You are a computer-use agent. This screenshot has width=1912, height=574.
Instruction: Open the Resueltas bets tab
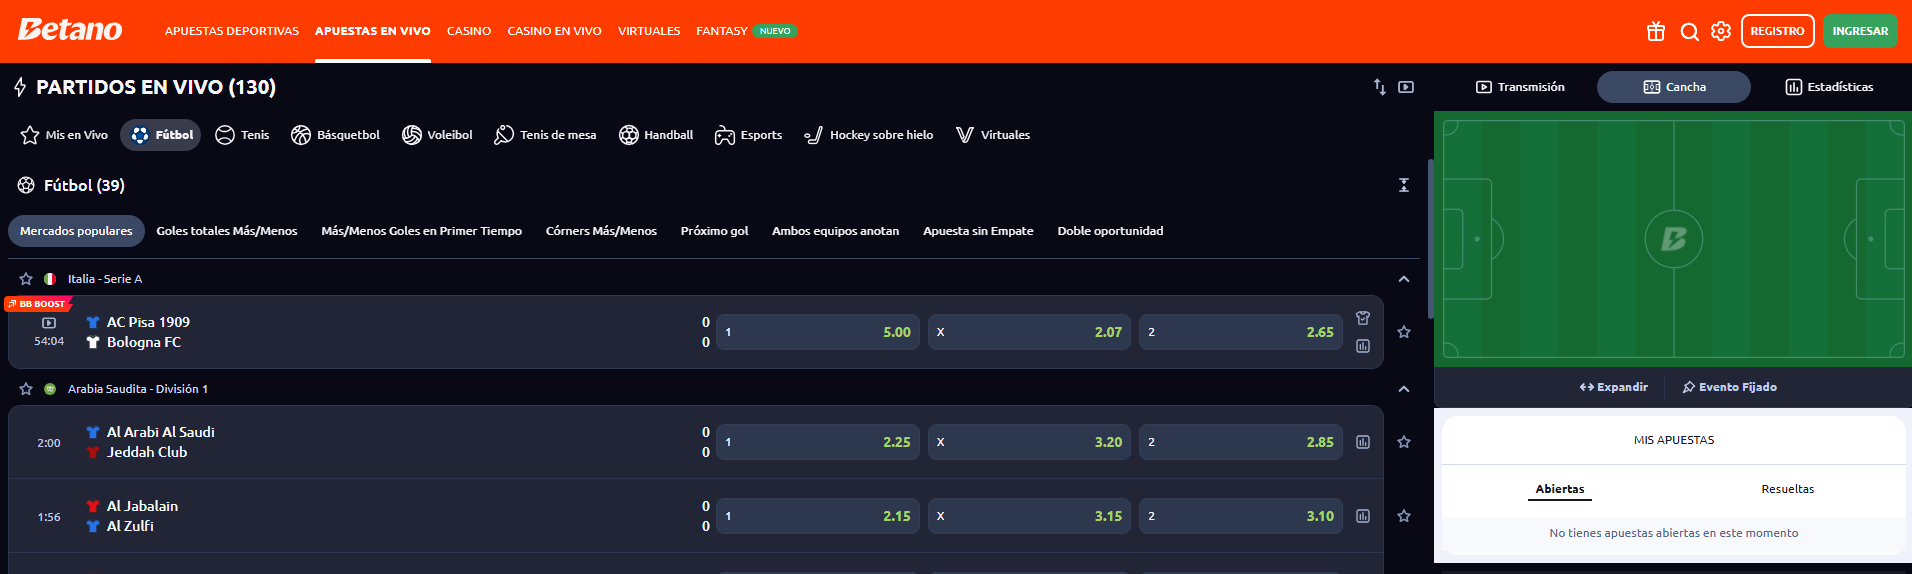coord(1787,489)
